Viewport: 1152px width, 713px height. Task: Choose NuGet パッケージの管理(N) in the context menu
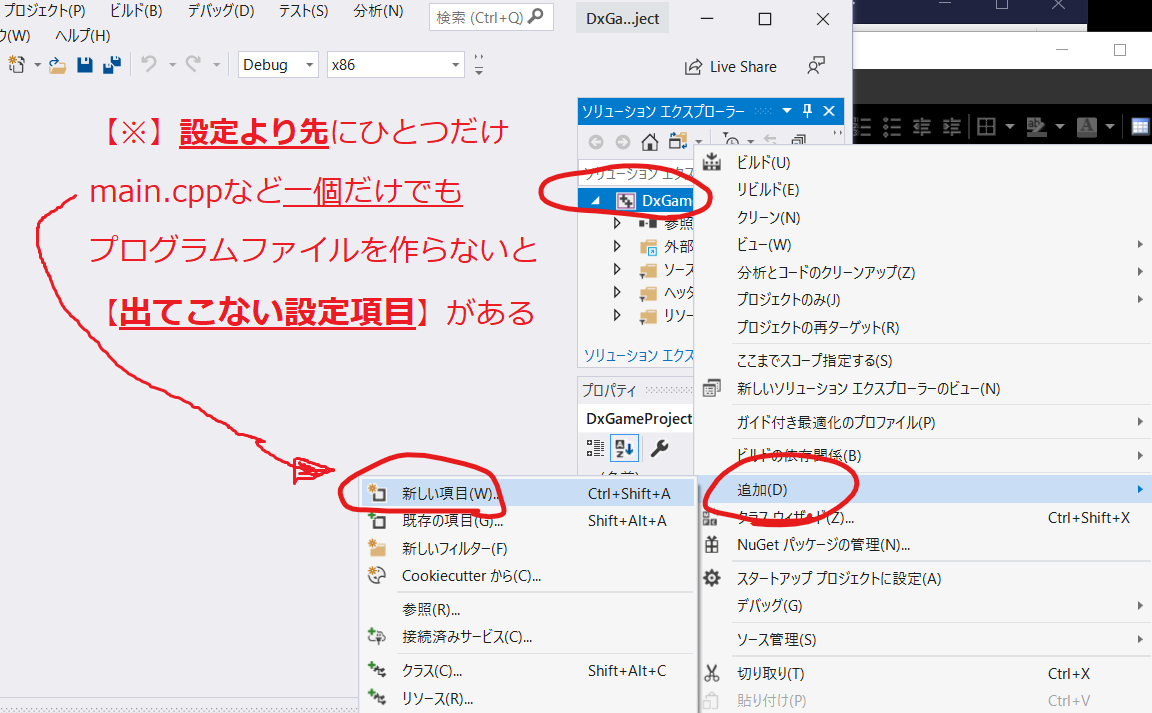click(924, 545)
